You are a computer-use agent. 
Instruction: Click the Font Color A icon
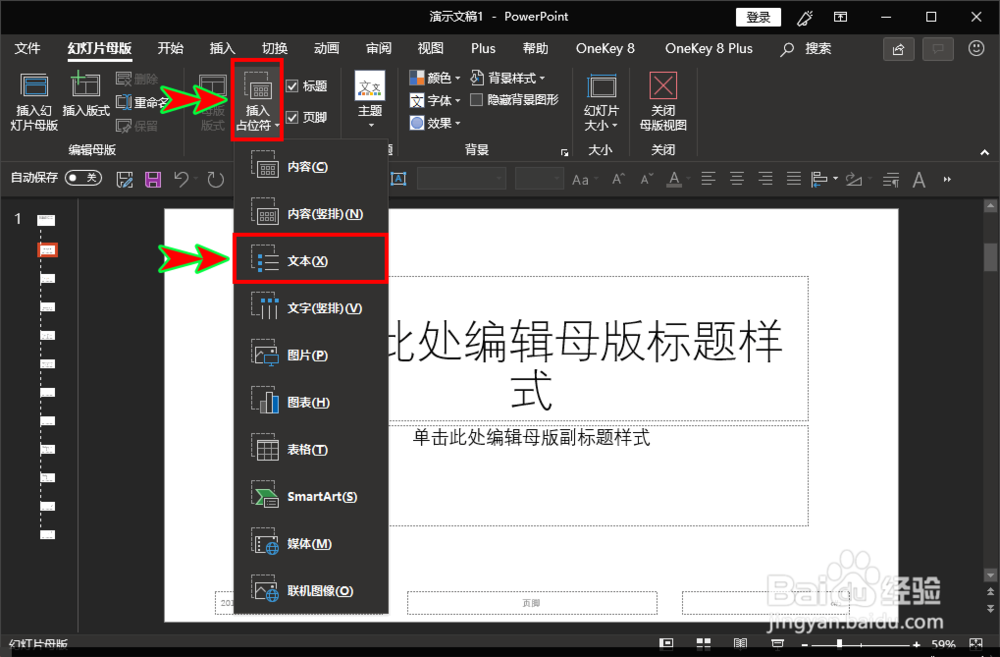coord(674,180)
